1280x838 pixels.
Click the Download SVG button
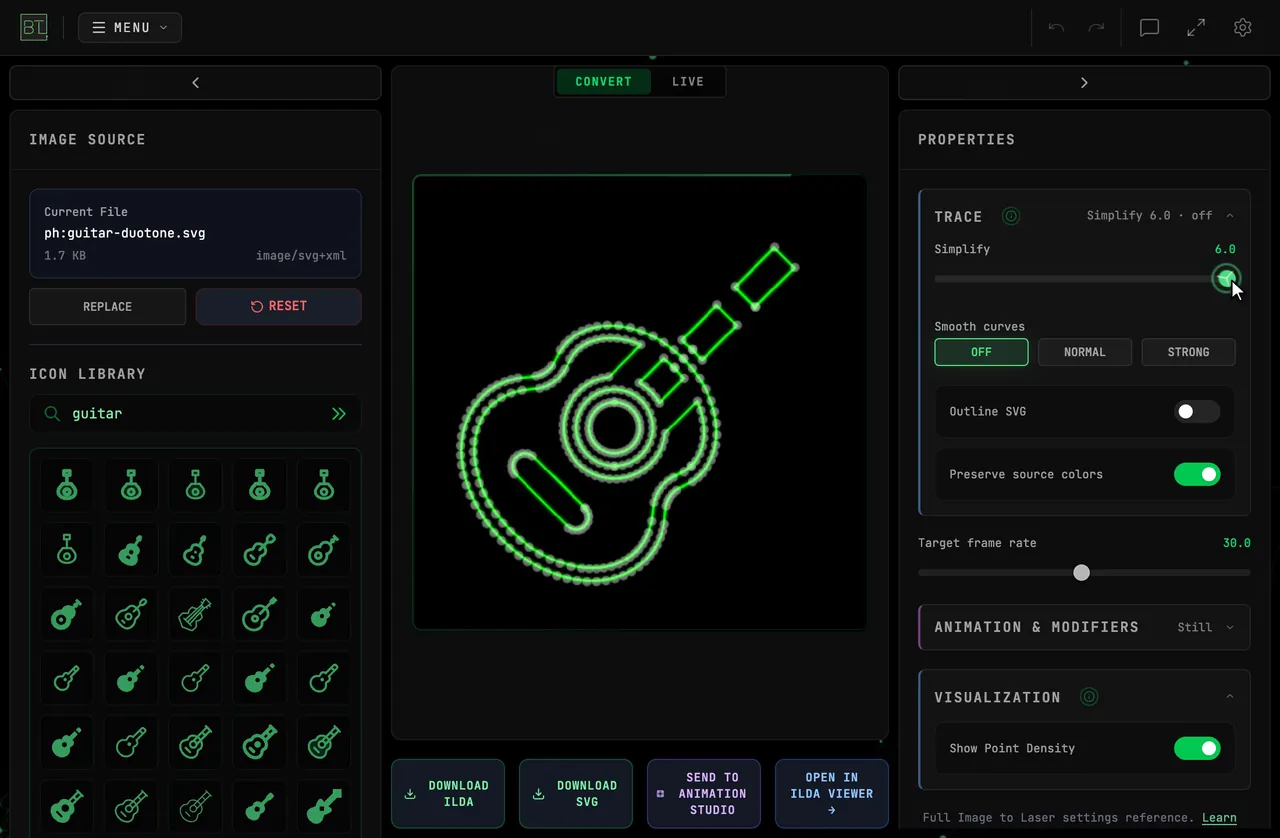[x=576, y=794]
